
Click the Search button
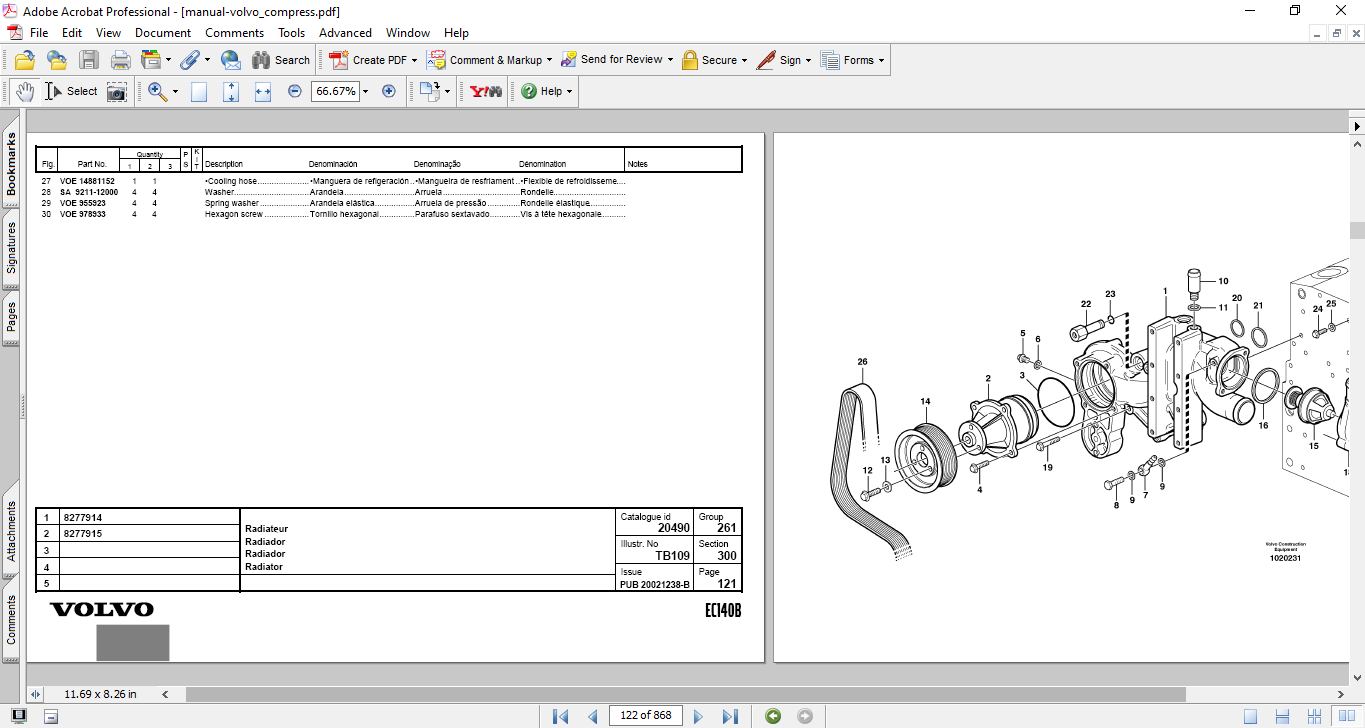pyautogui.click(x=281, y=60)
